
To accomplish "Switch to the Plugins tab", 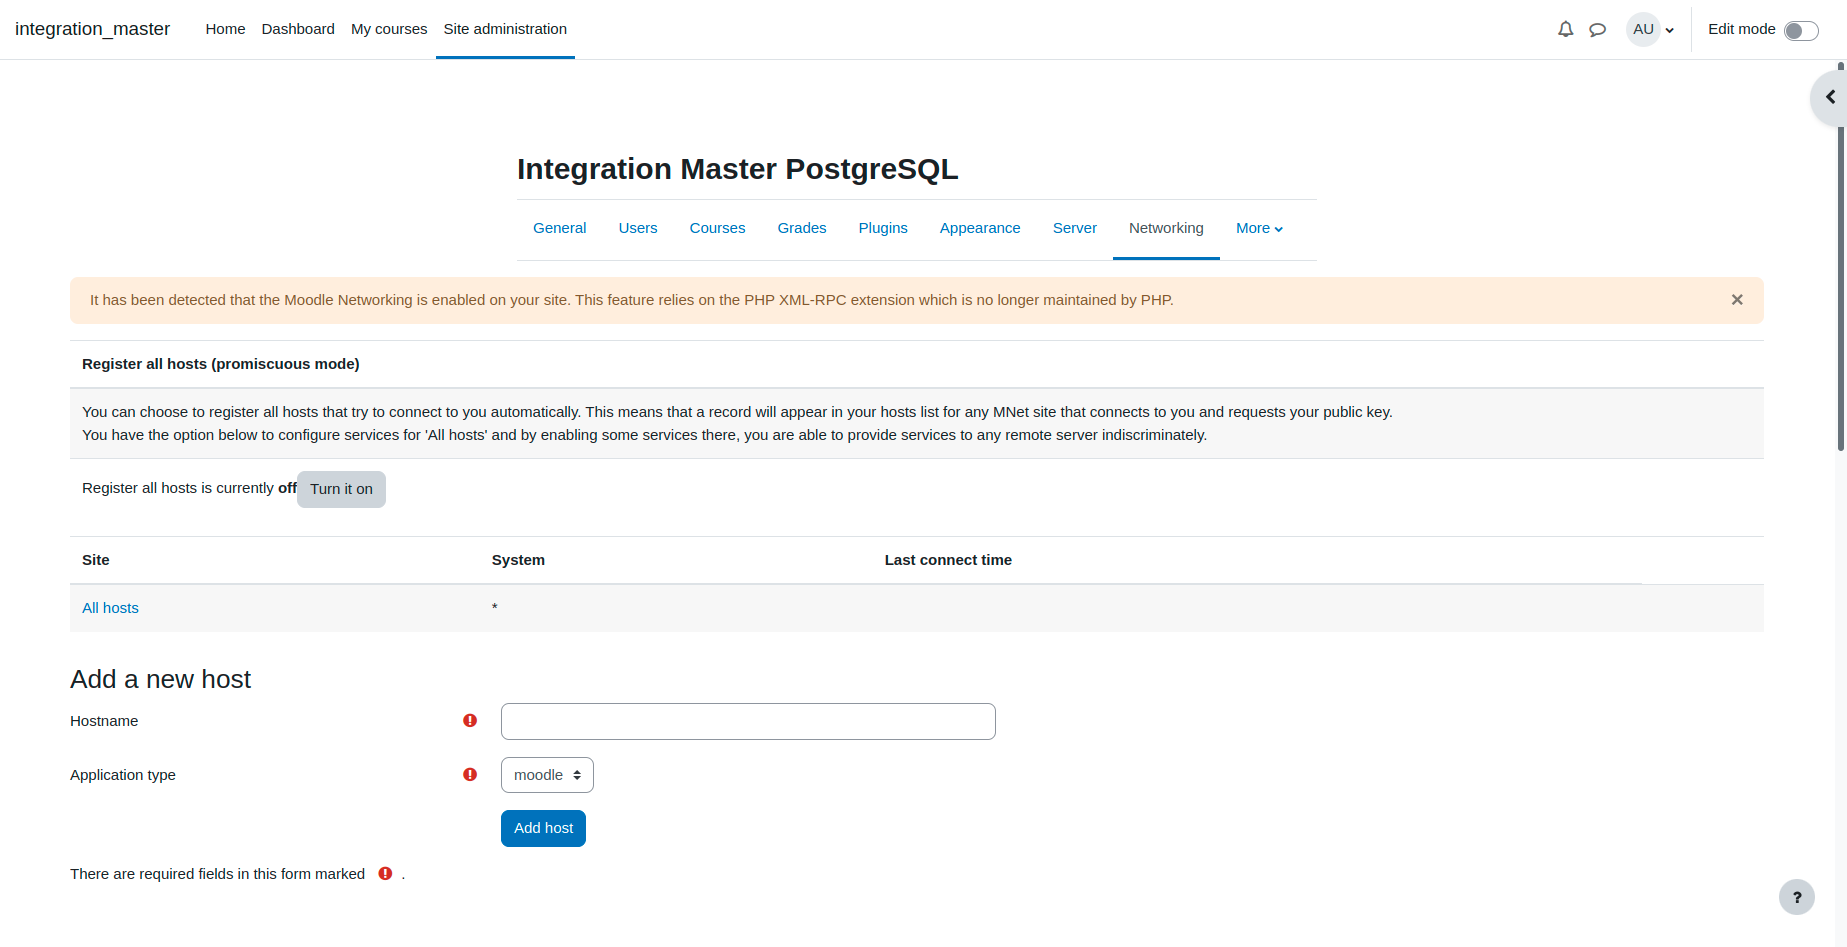I will click(883, 228).
